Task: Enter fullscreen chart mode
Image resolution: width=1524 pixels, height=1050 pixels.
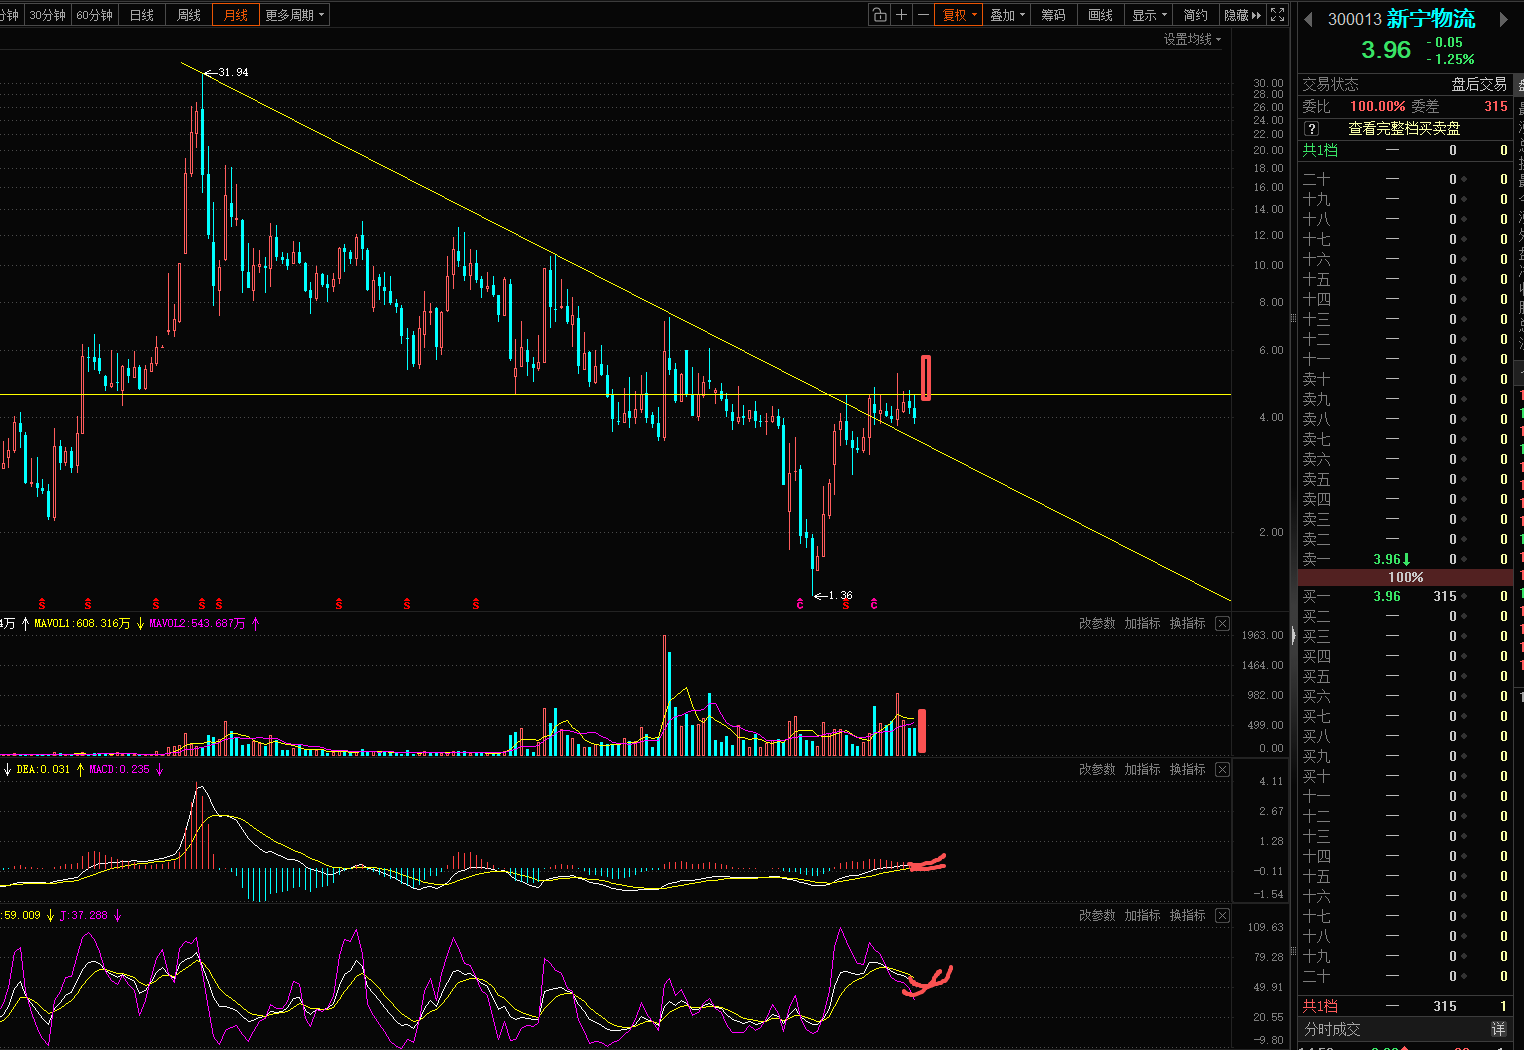Action: click(1277, 15)
